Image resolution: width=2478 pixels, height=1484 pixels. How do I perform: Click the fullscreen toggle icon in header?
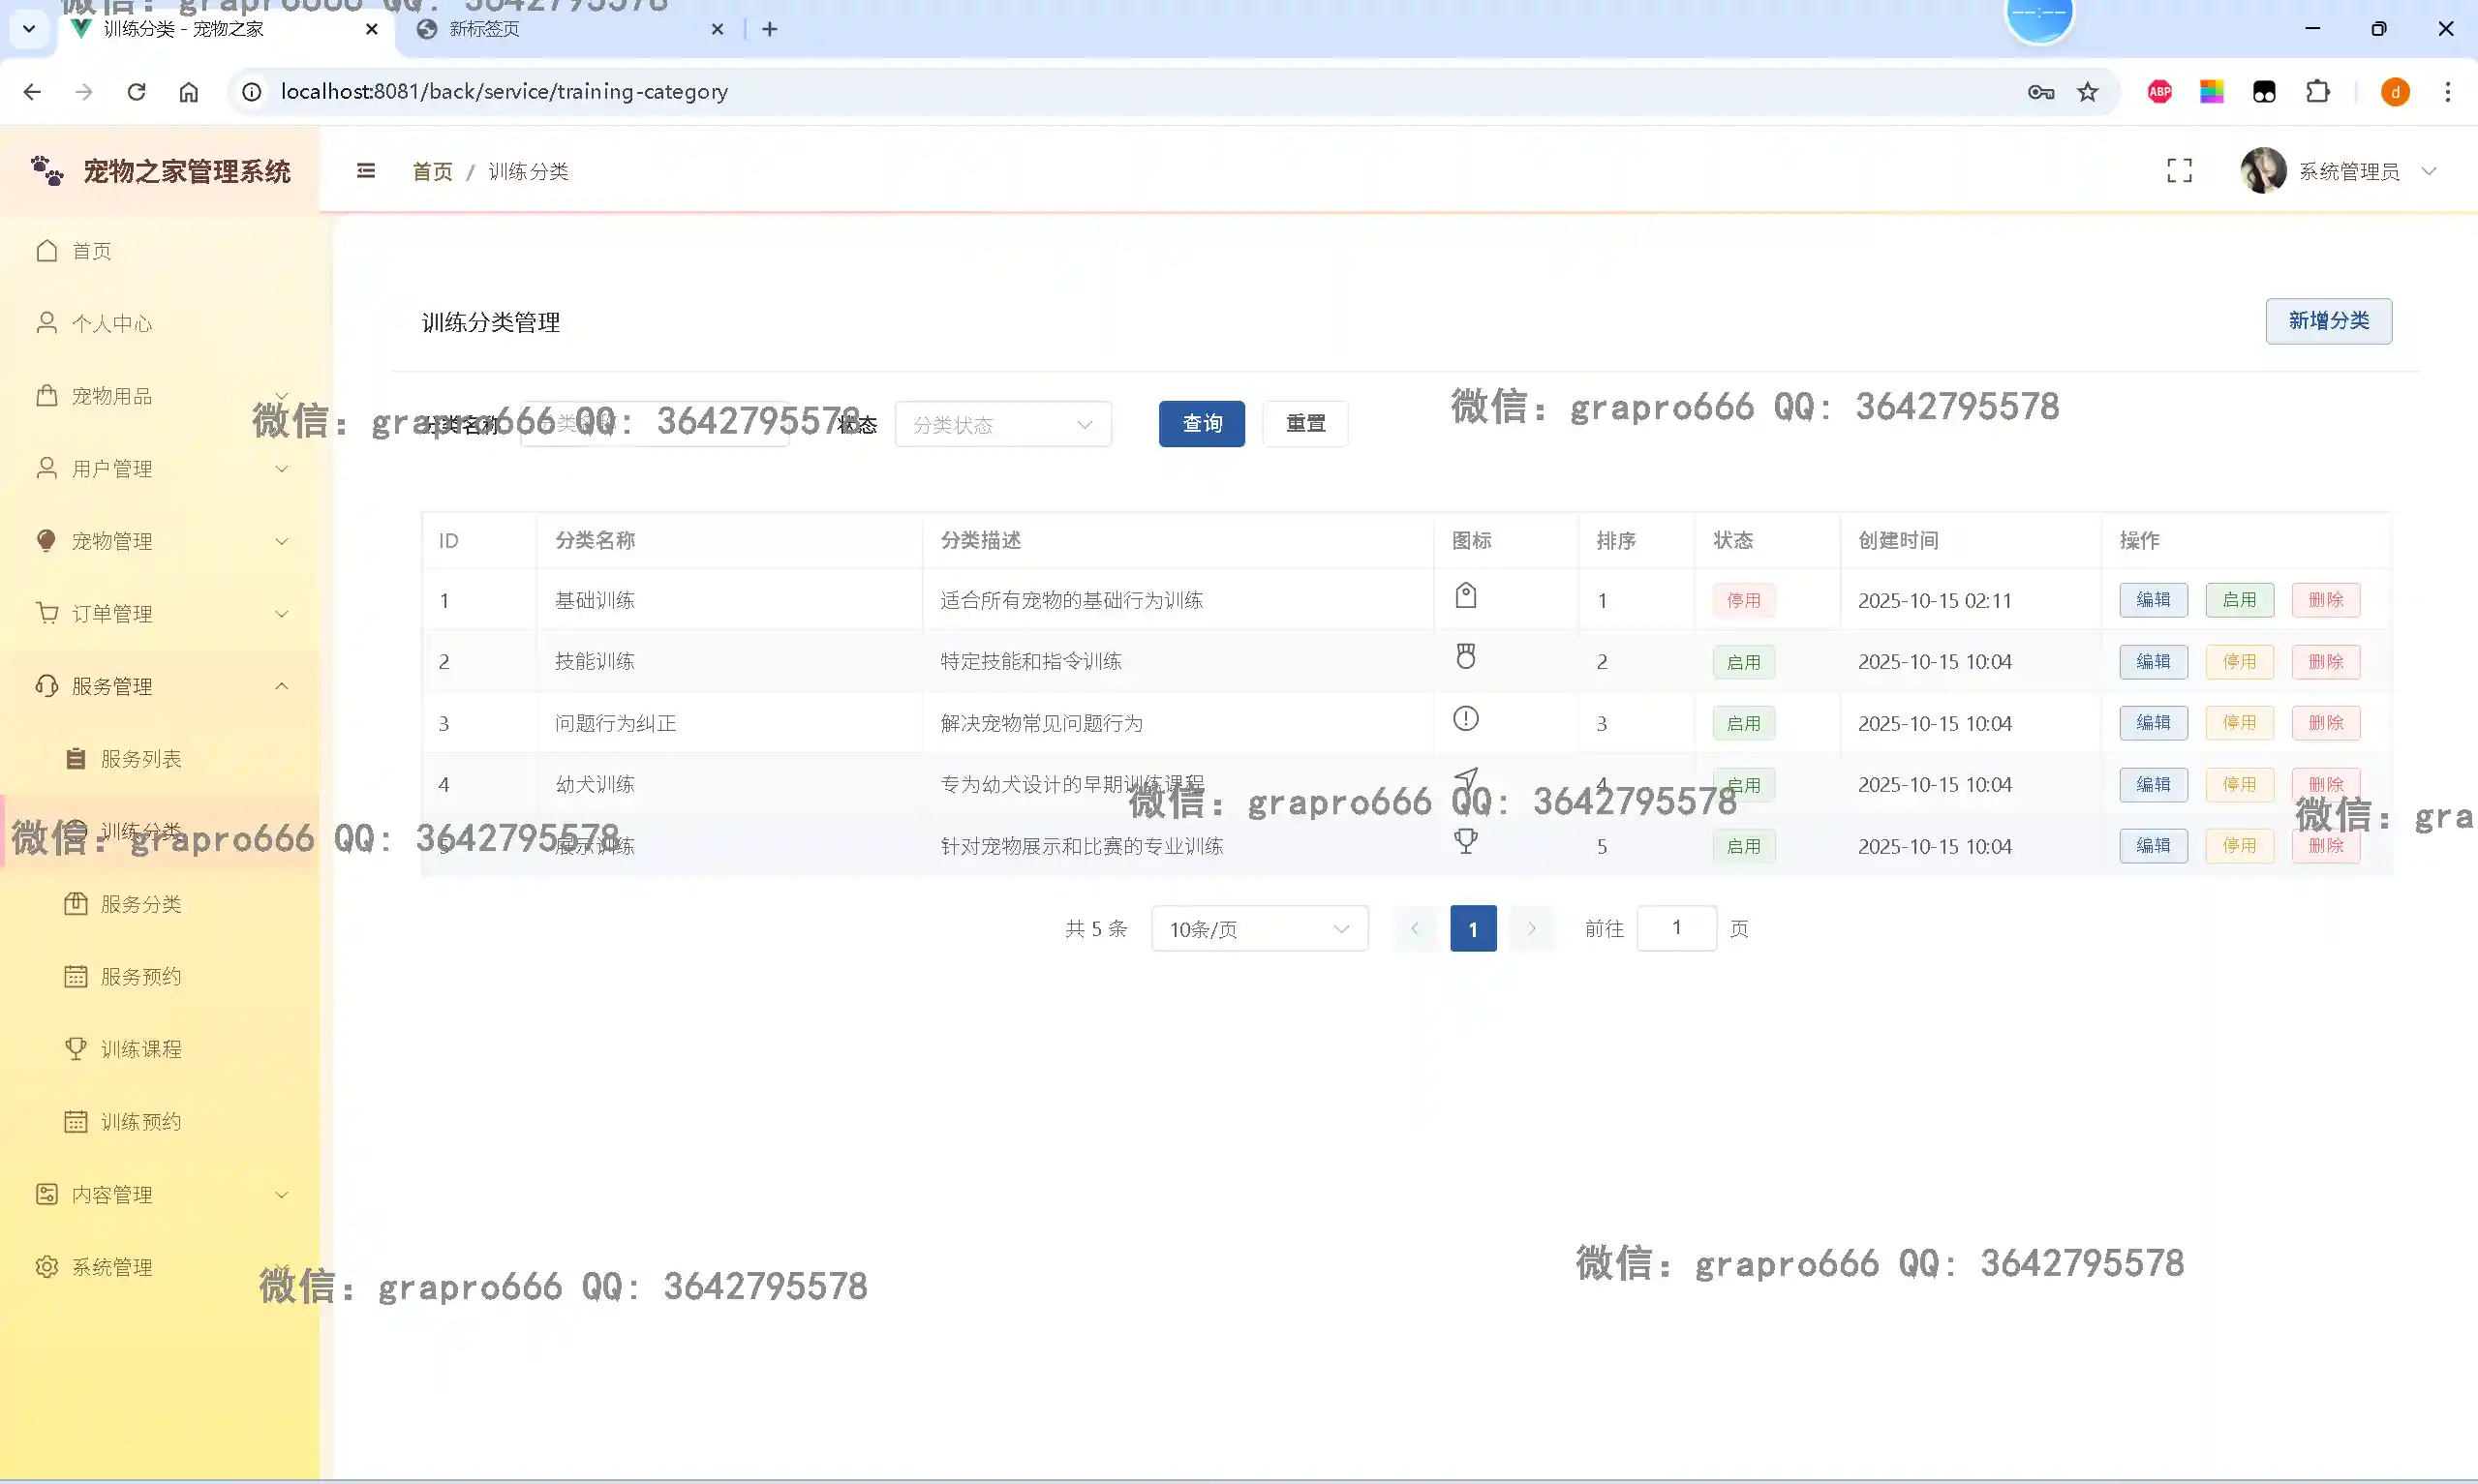tap(2179, 171)
